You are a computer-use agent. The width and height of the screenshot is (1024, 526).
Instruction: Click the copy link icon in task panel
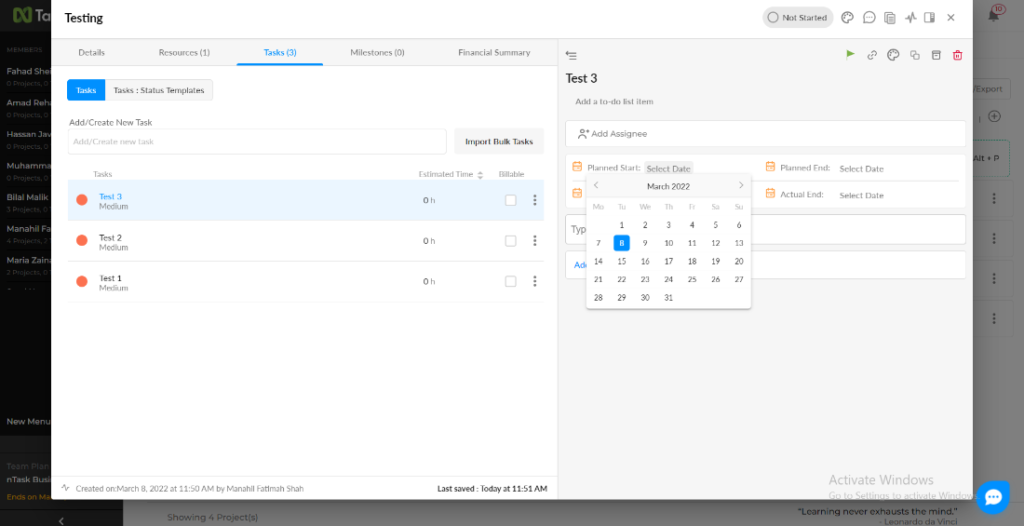pos(872,55)
